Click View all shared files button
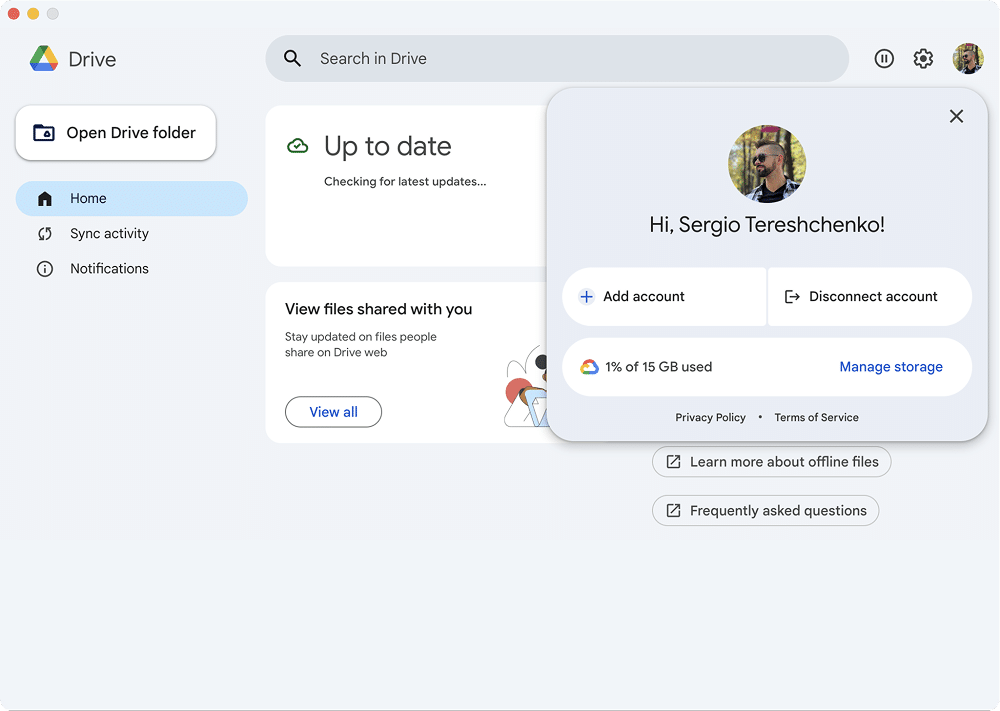This screenshot has width=1000, height=711. tap(333, 412)
